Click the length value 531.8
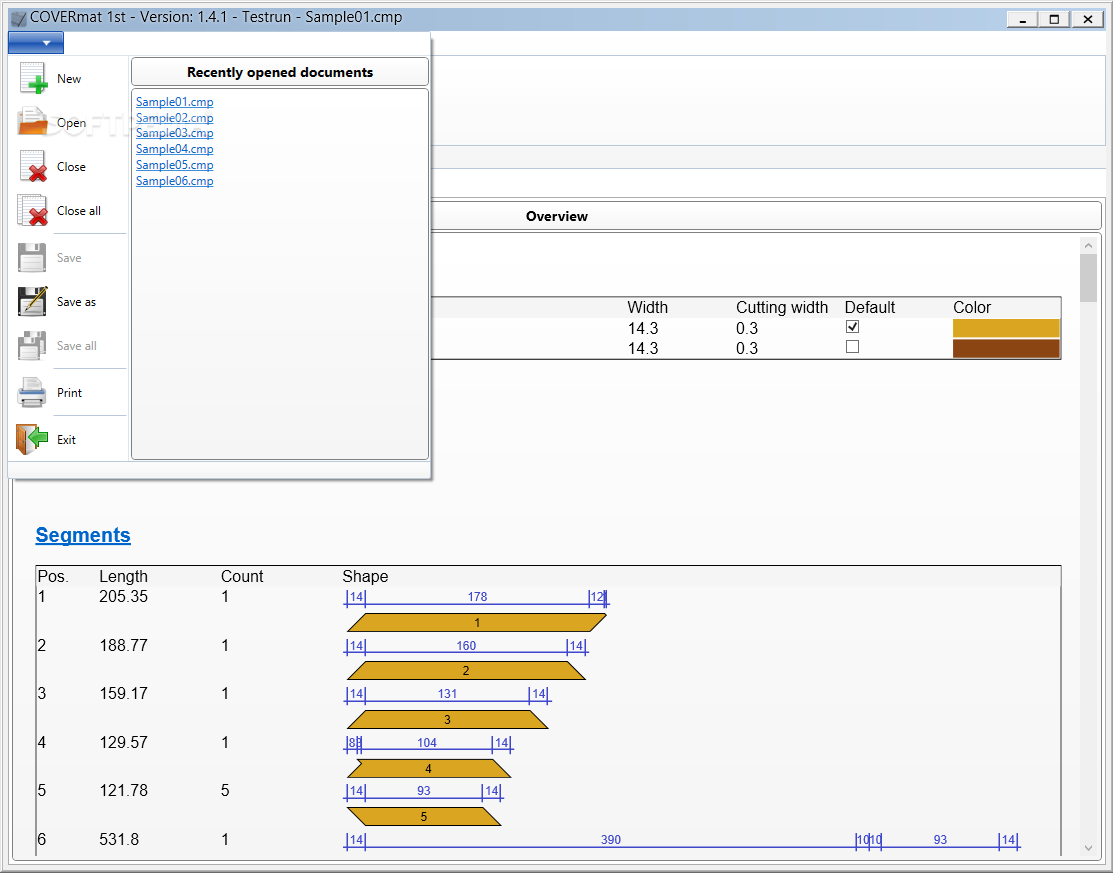The height and width of the screenshot is (873, 1113). [119, 840]
